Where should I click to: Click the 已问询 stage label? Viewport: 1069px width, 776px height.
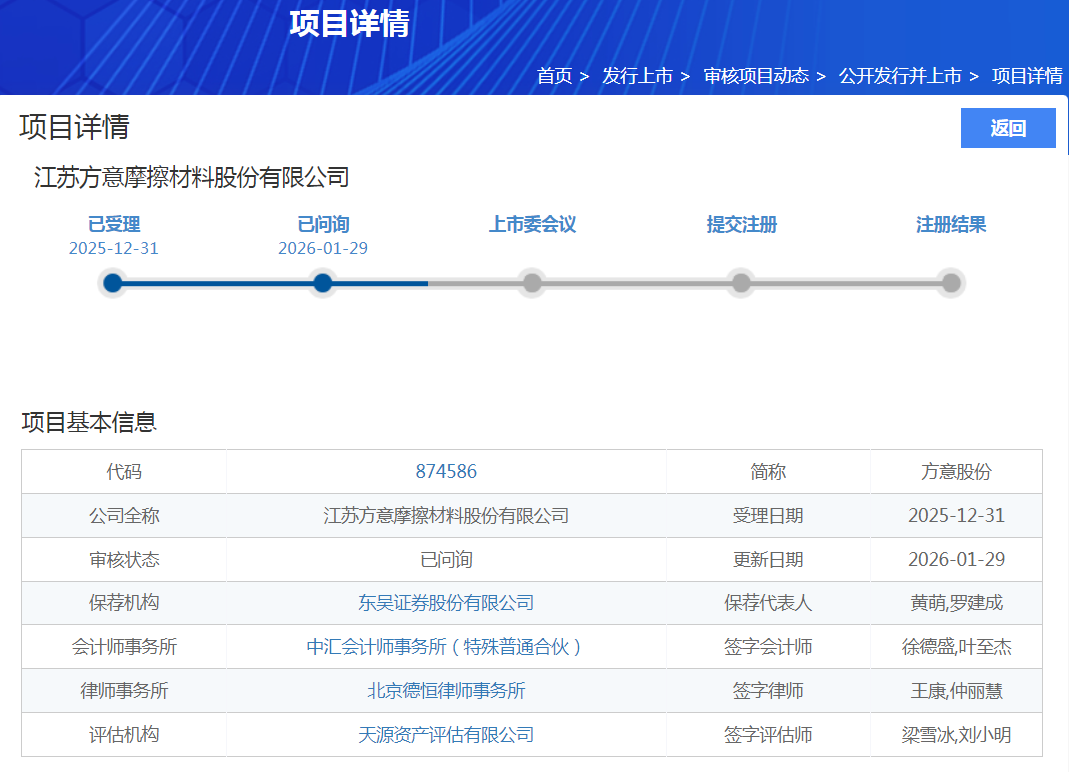click(x=323, y=224)
